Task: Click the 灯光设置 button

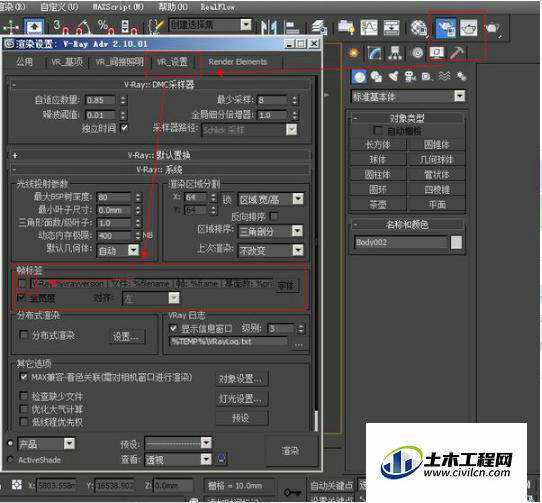Action: [x=241, y=399]
